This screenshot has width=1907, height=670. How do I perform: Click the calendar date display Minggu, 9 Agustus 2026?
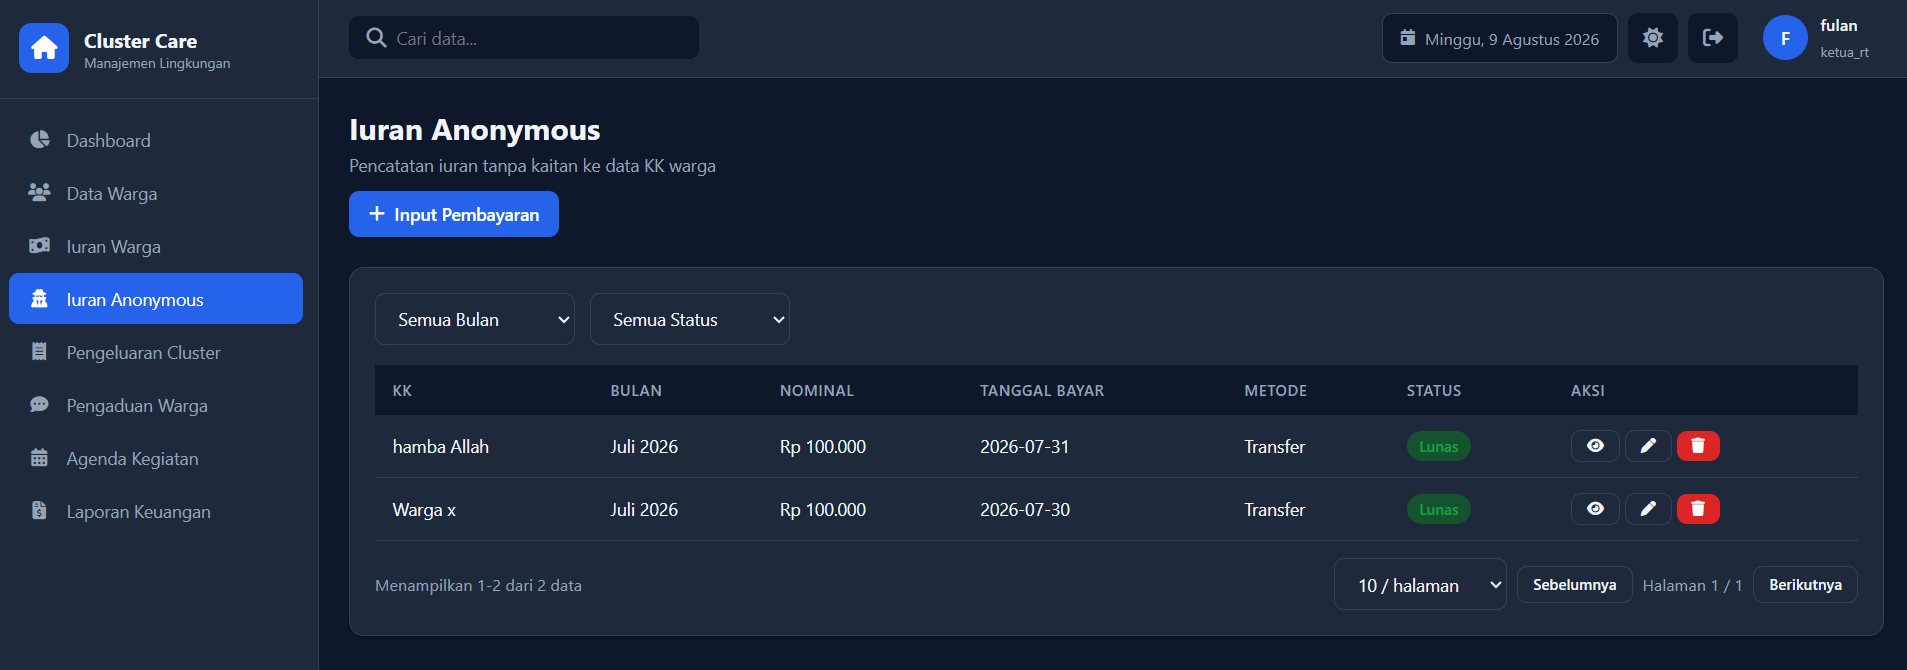click(x=1499, y=38)
